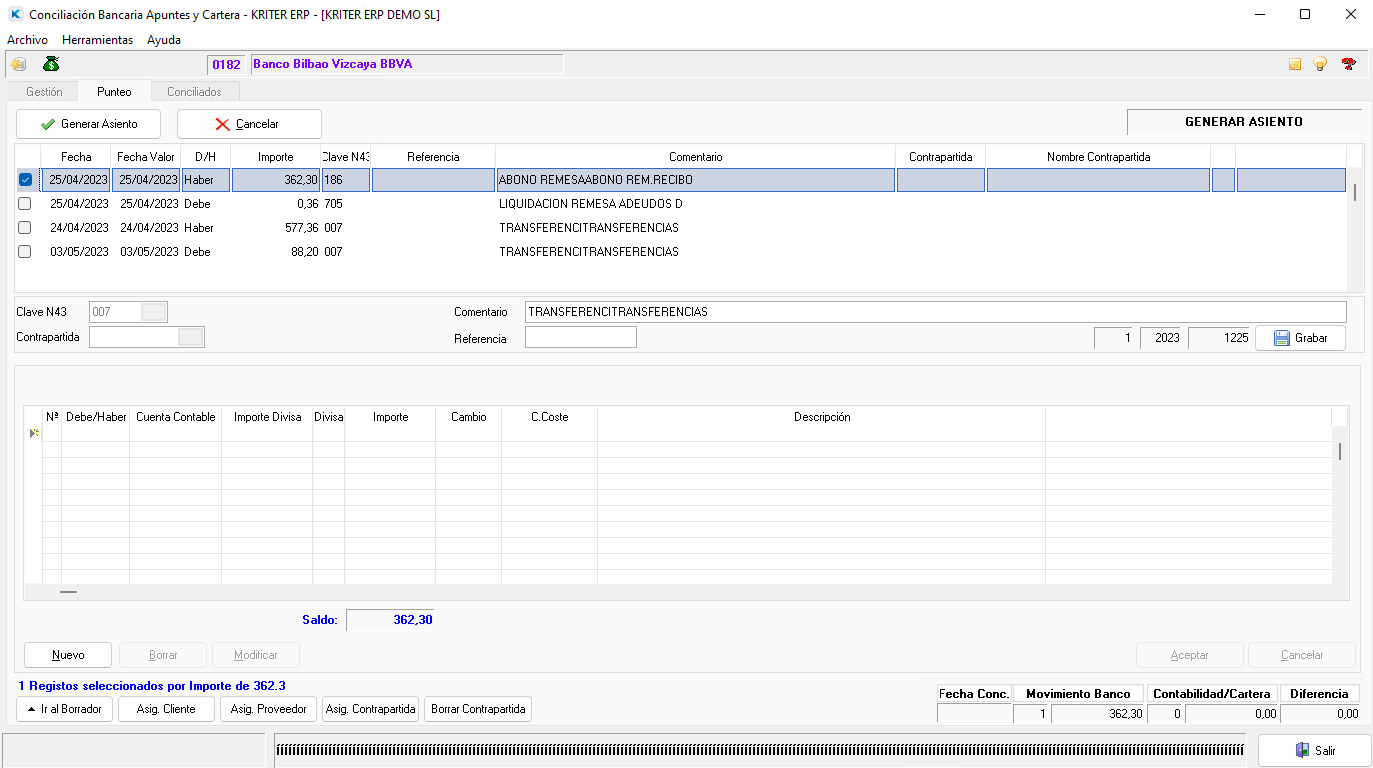1373x768 pixels.
Task: Click the KRITER app icon in title bar
Action: (x=15, y=15)
